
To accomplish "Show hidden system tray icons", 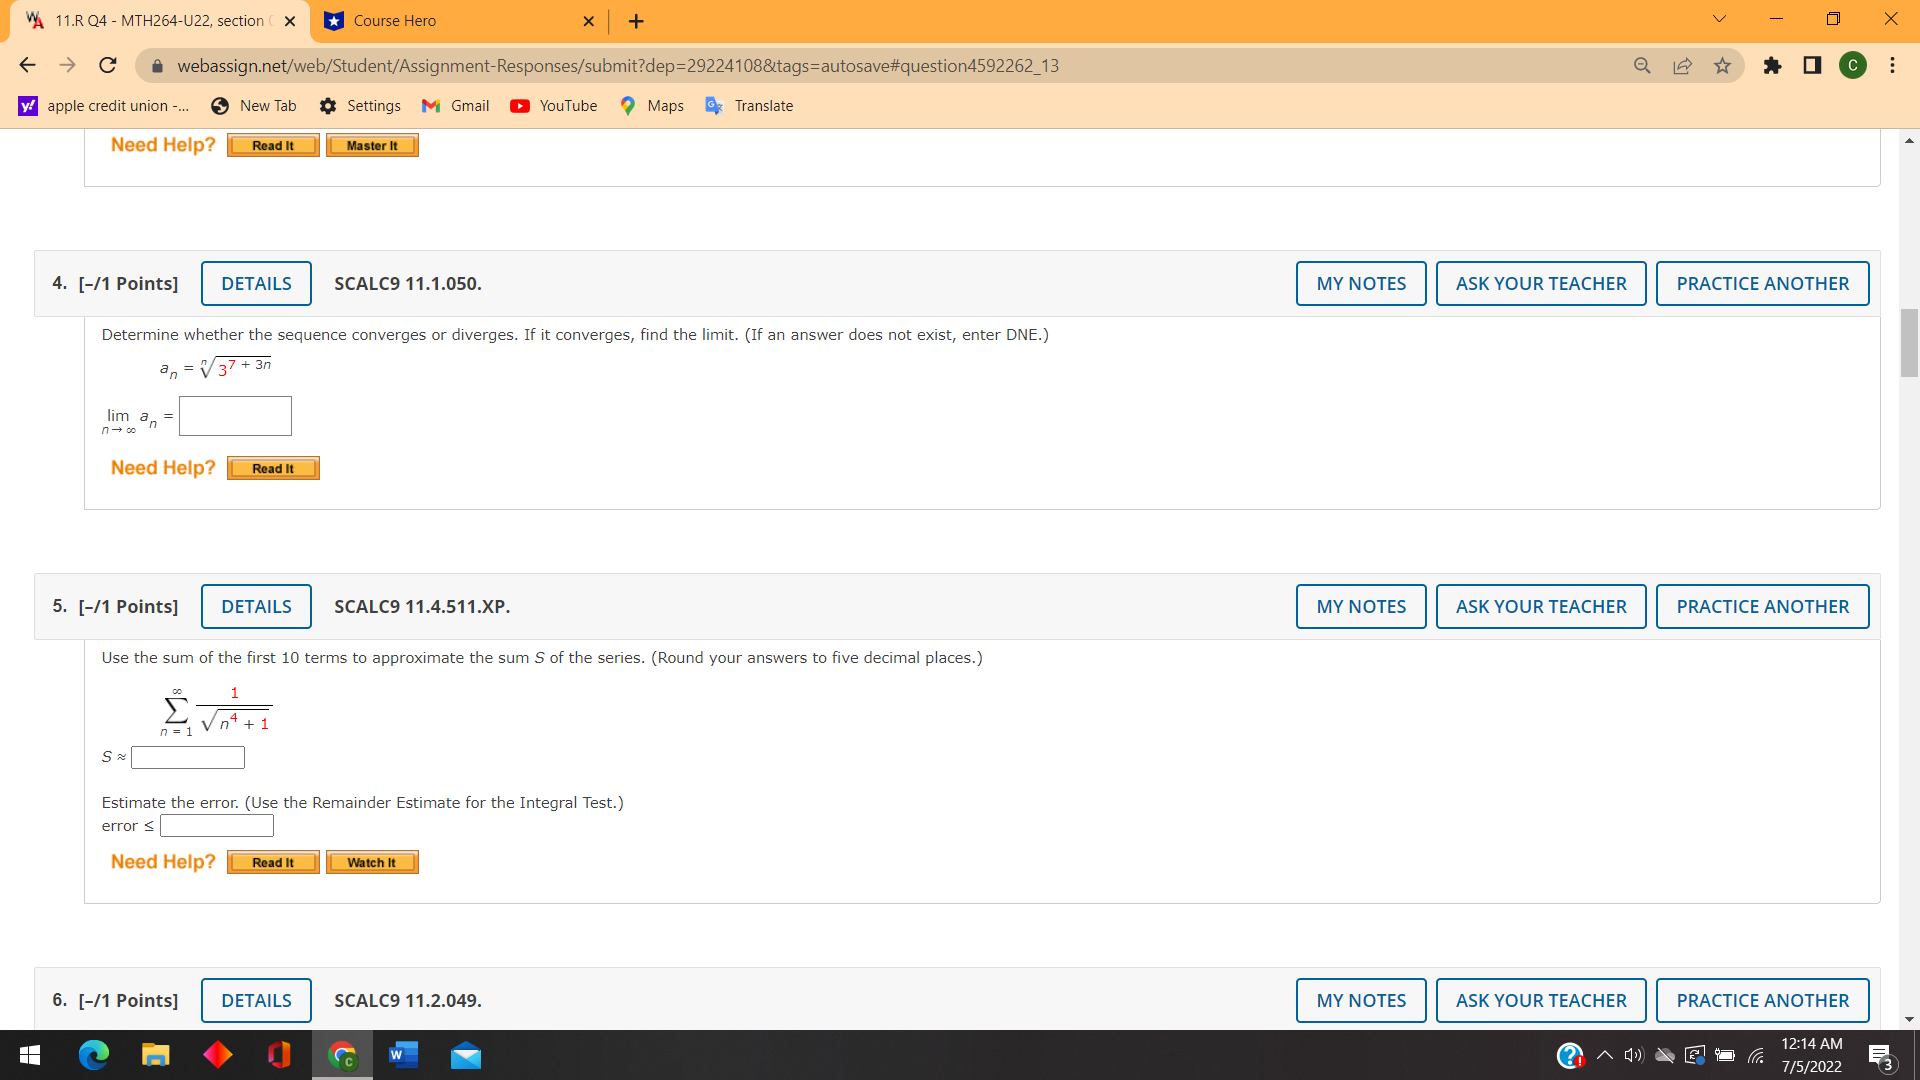I will coord(1605,1055).
